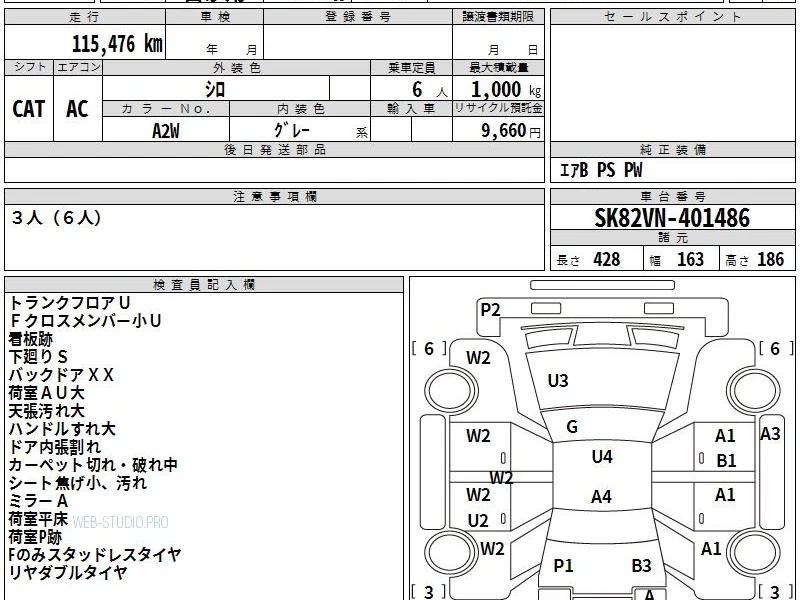The image size is (800, 600).
Task: Select the height value 186
Action: coord(770,259)
